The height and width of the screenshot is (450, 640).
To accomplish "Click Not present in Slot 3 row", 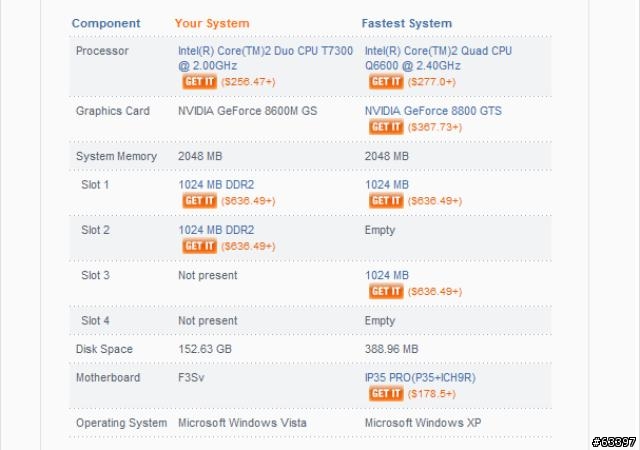I will click(x=208, y=275).
